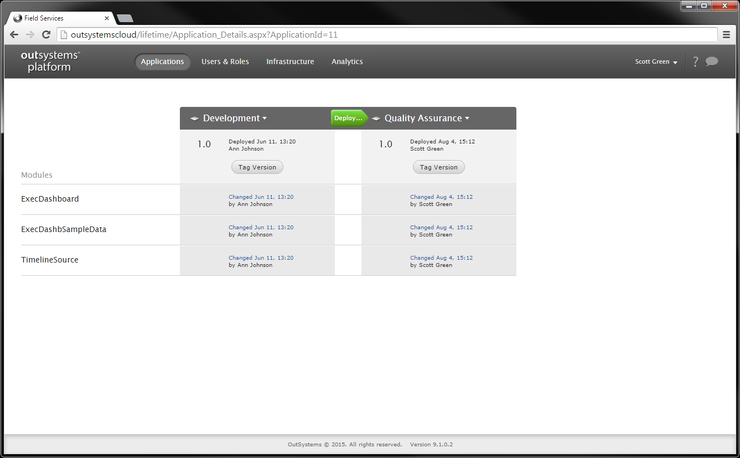Reload the page with the refresh icon
740x458 pixels.
pyautogui.click(x=46, y=34)
